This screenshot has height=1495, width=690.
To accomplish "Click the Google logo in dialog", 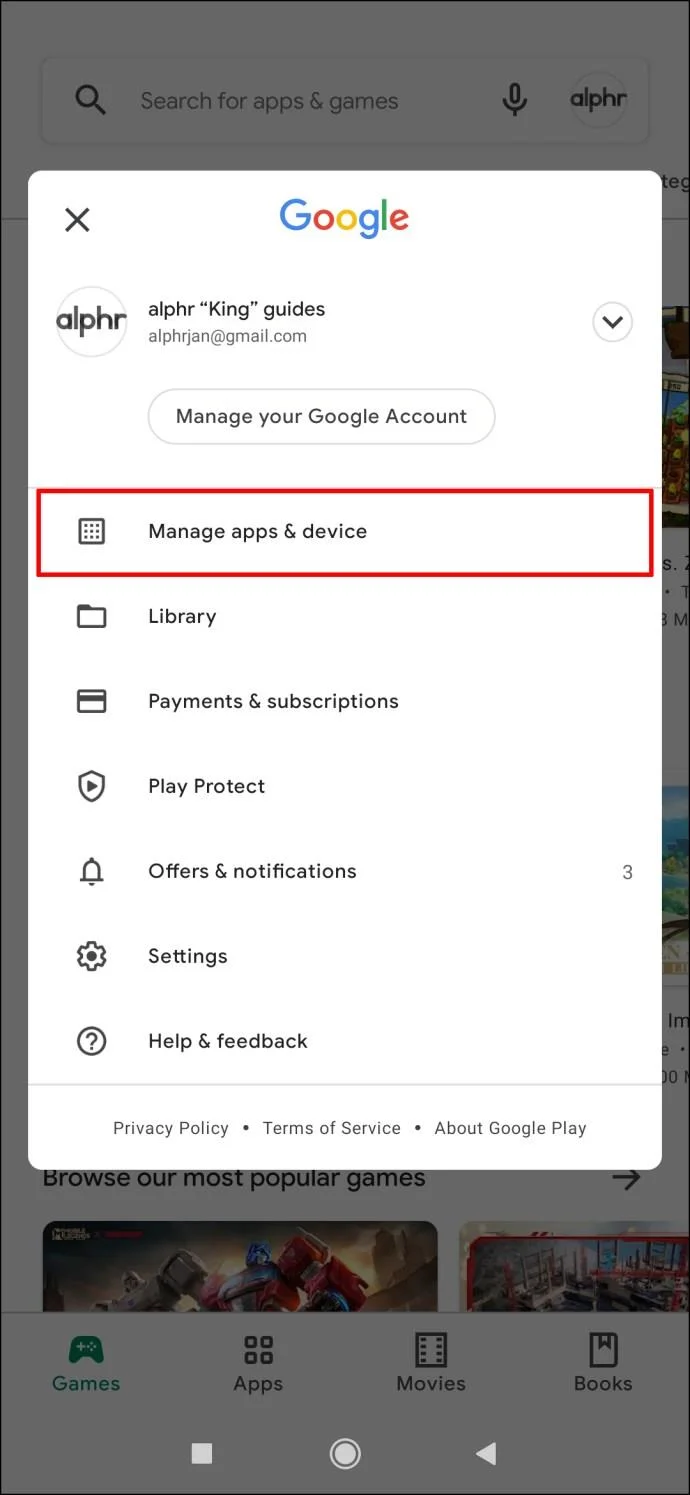I will 344,219.
